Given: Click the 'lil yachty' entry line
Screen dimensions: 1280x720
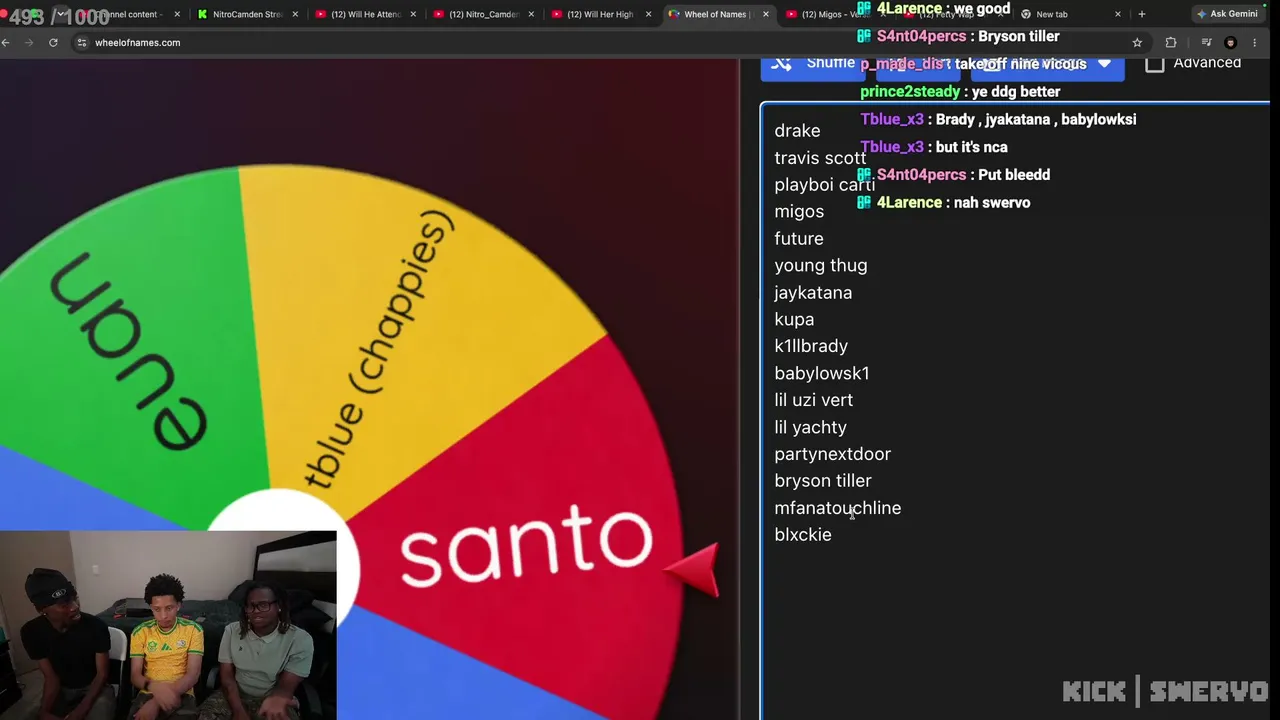Looking at the screenshot, I should click(x=810, y=427).
